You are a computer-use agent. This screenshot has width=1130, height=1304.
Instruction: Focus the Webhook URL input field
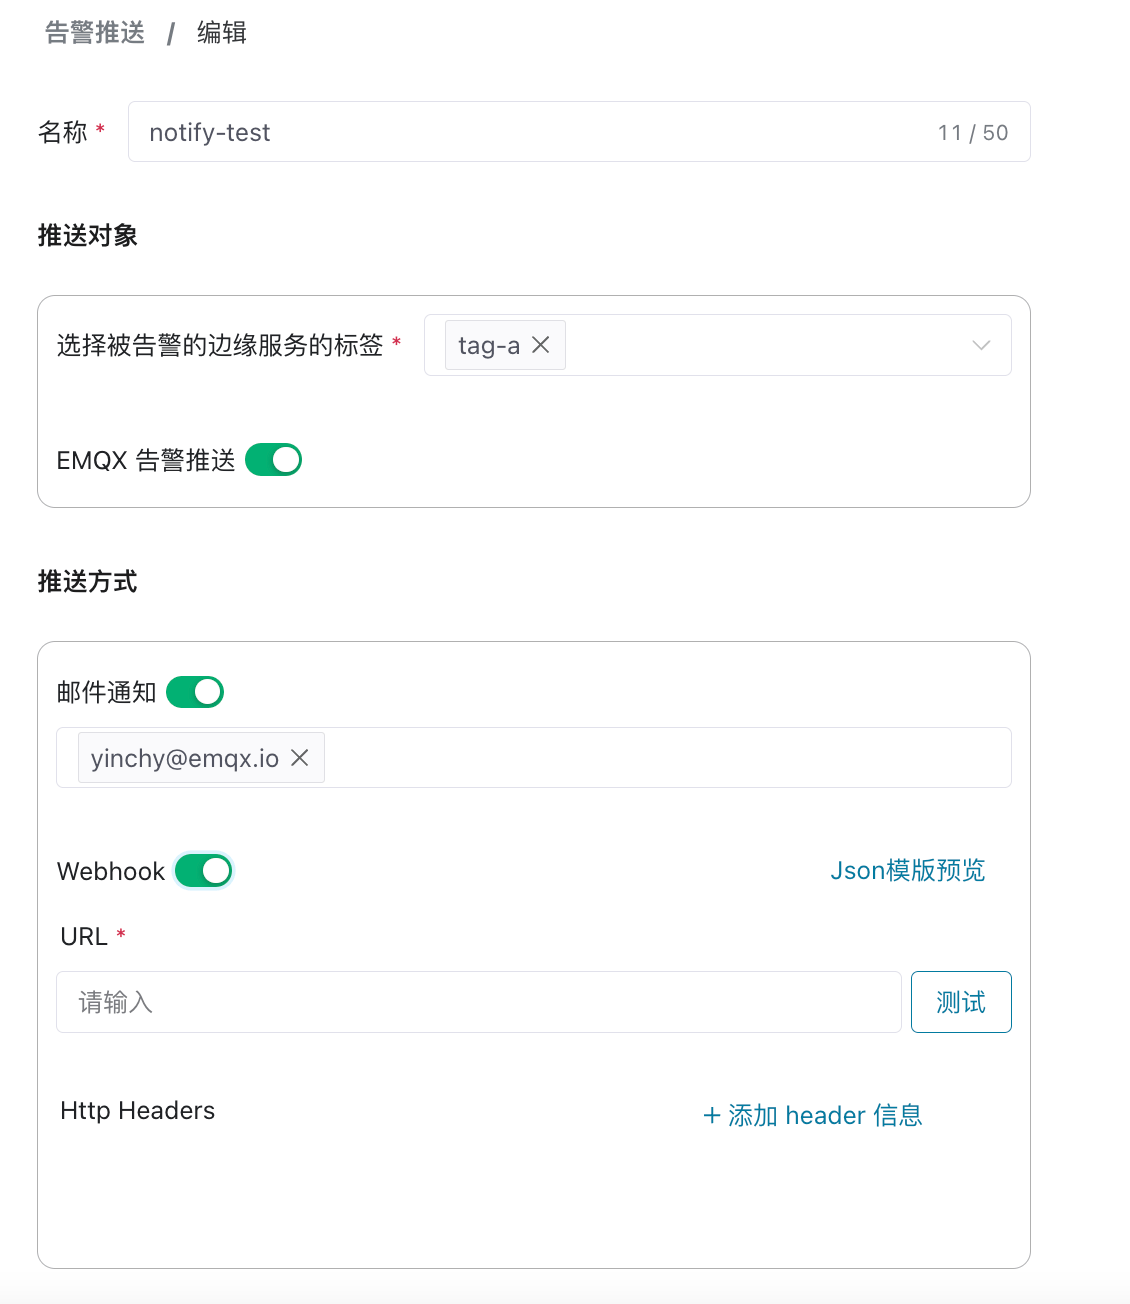click(x=478, y=1002)
